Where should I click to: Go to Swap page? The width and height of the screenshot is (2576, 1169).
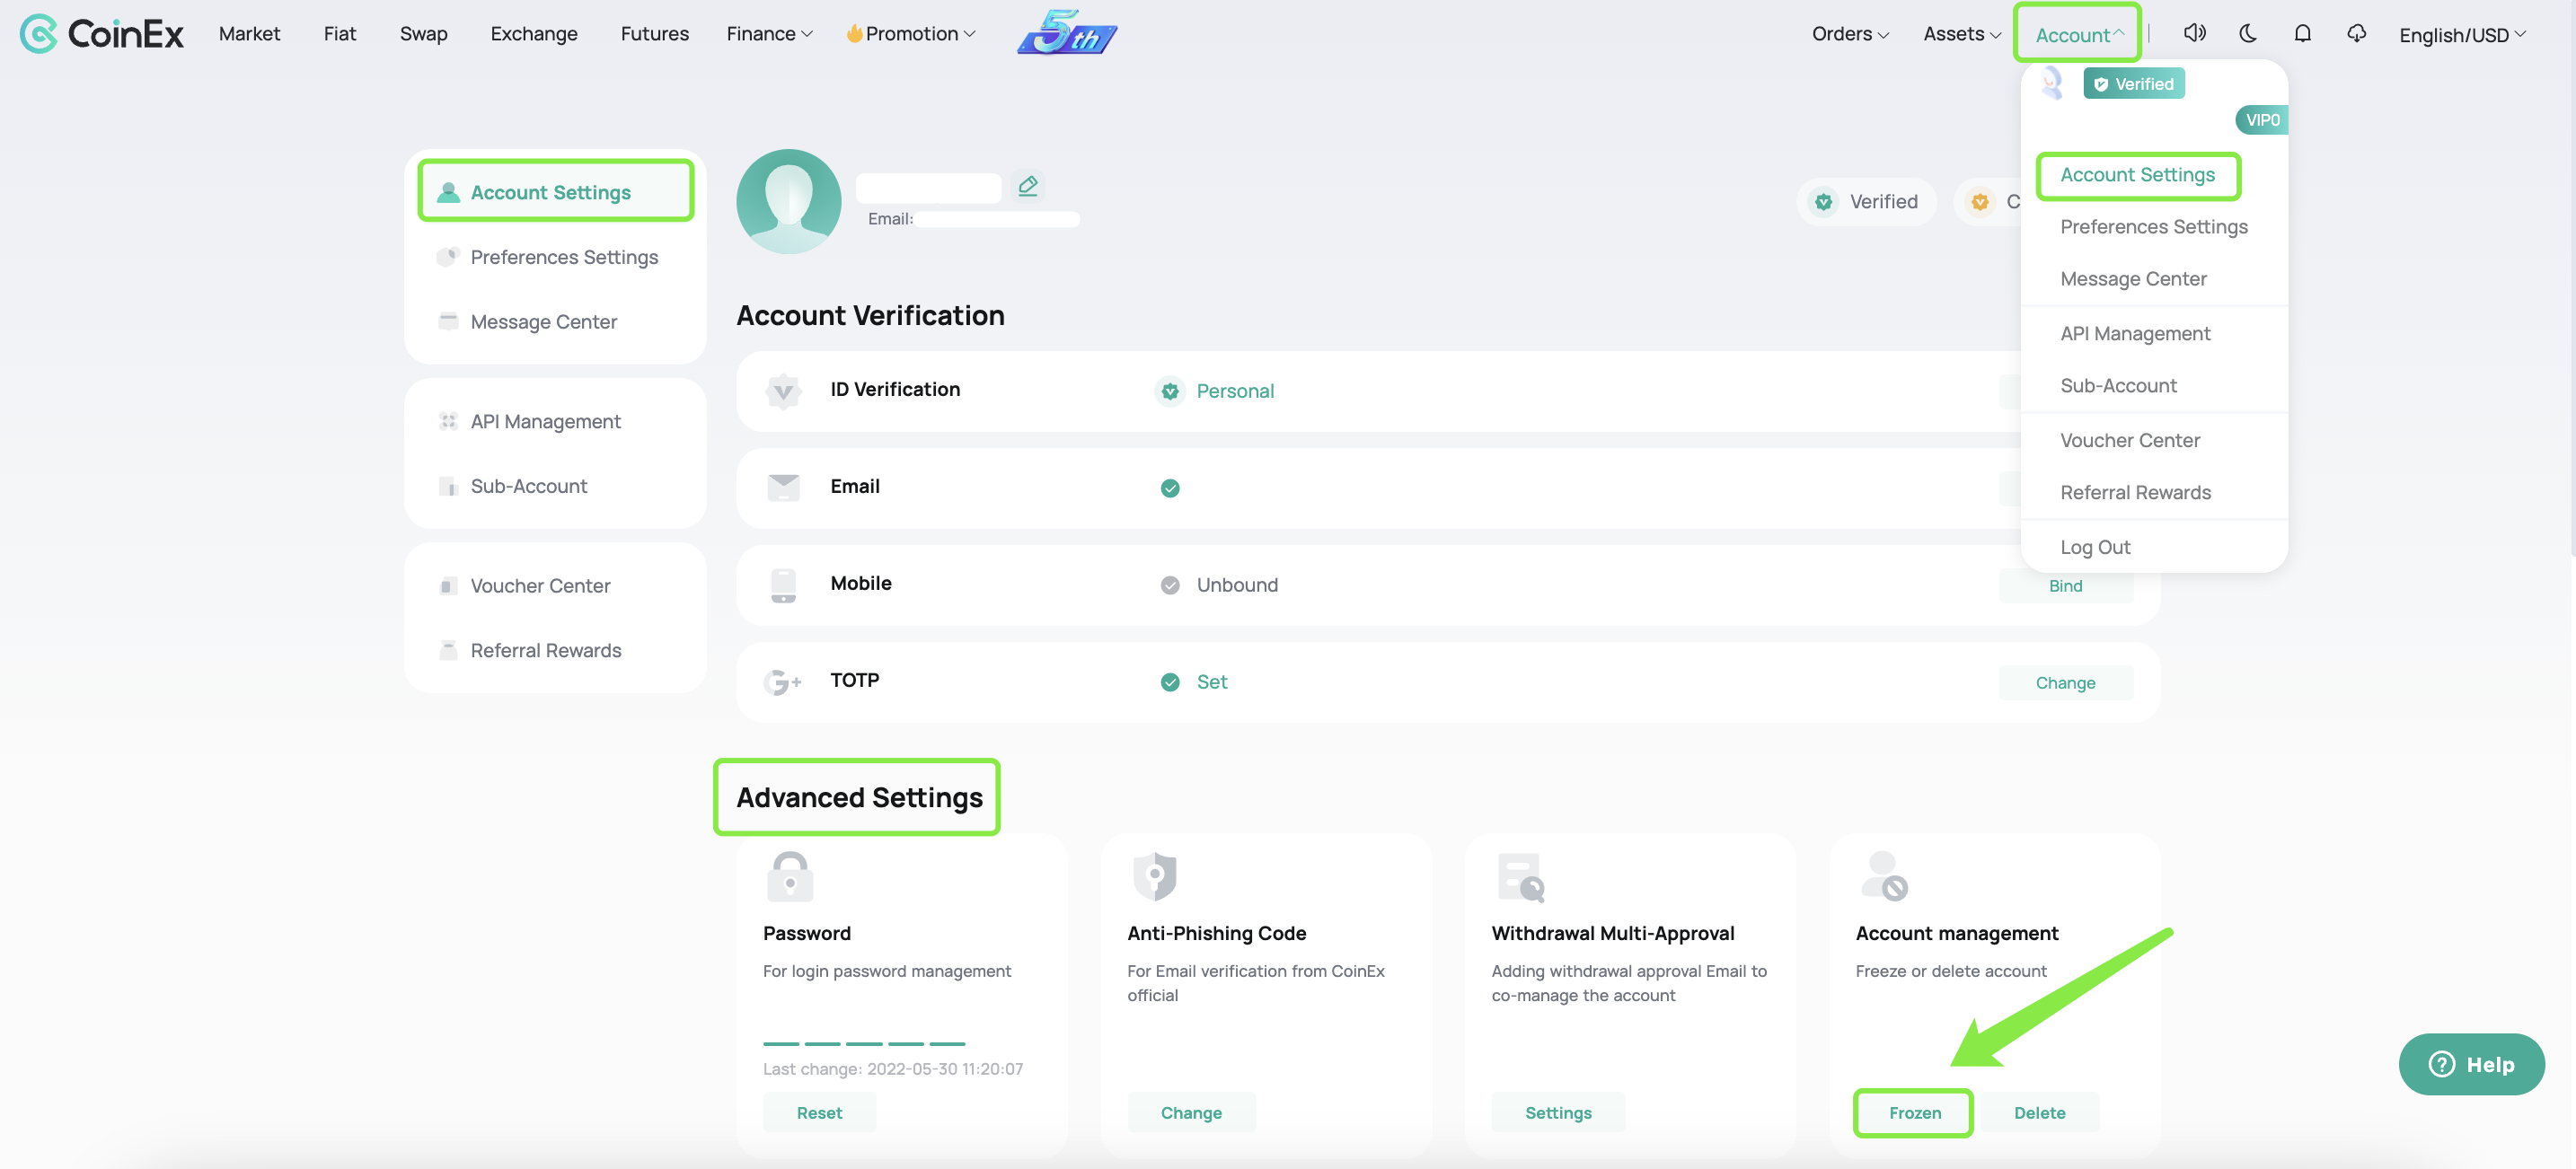423,33
